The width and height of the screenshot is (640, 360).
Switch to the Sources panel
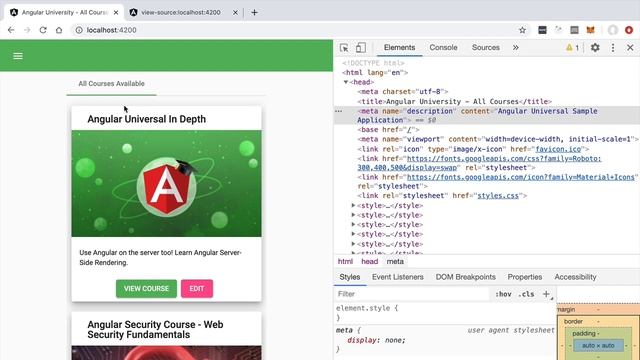click(x=486, y=48)
